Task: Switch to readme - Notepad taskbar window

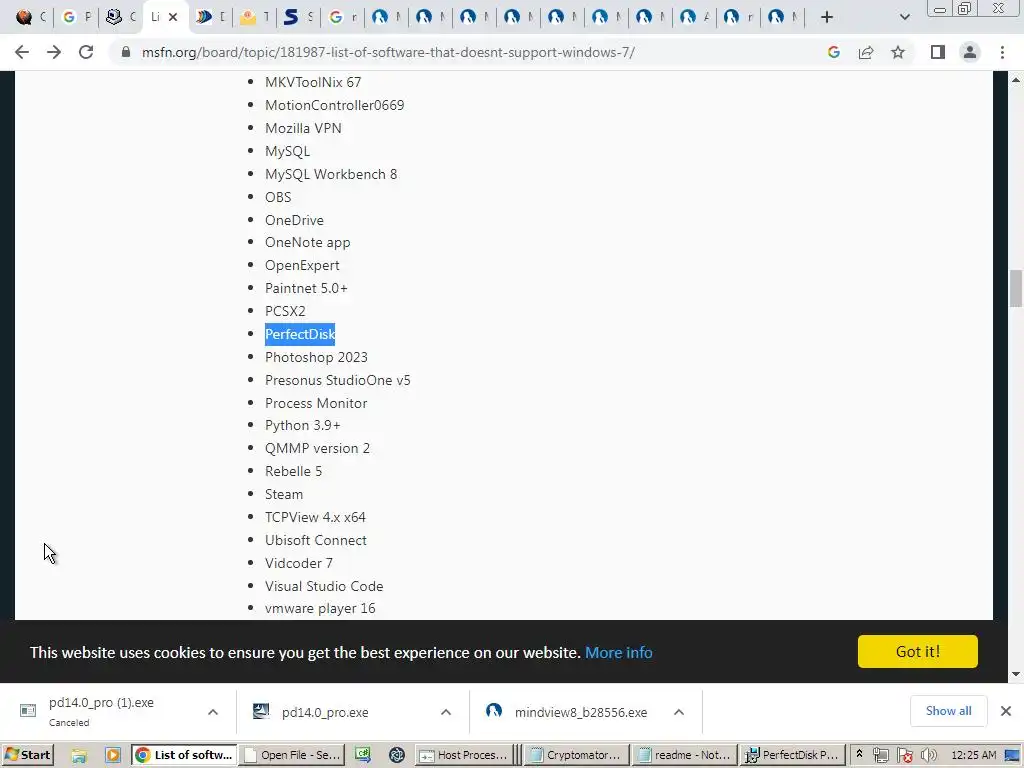Action: (x=684, y=755)
